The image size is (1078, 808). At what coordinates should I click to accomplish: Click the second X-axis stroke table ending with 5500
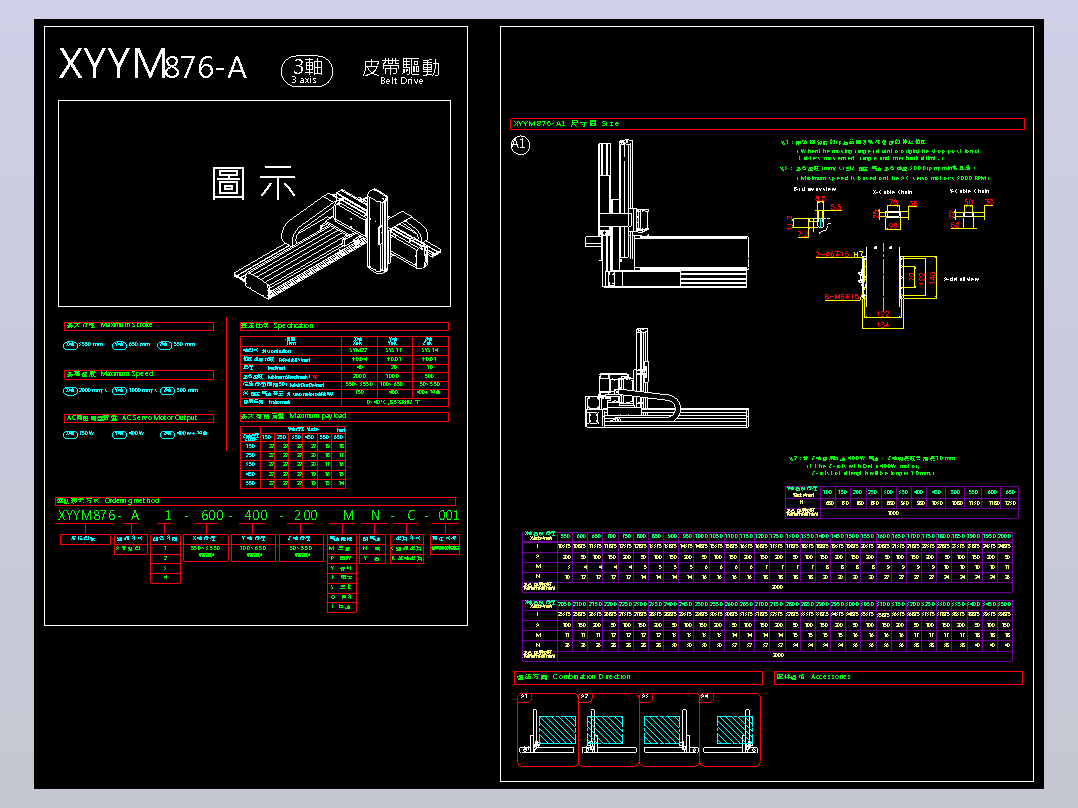click(x=767, y=630)
